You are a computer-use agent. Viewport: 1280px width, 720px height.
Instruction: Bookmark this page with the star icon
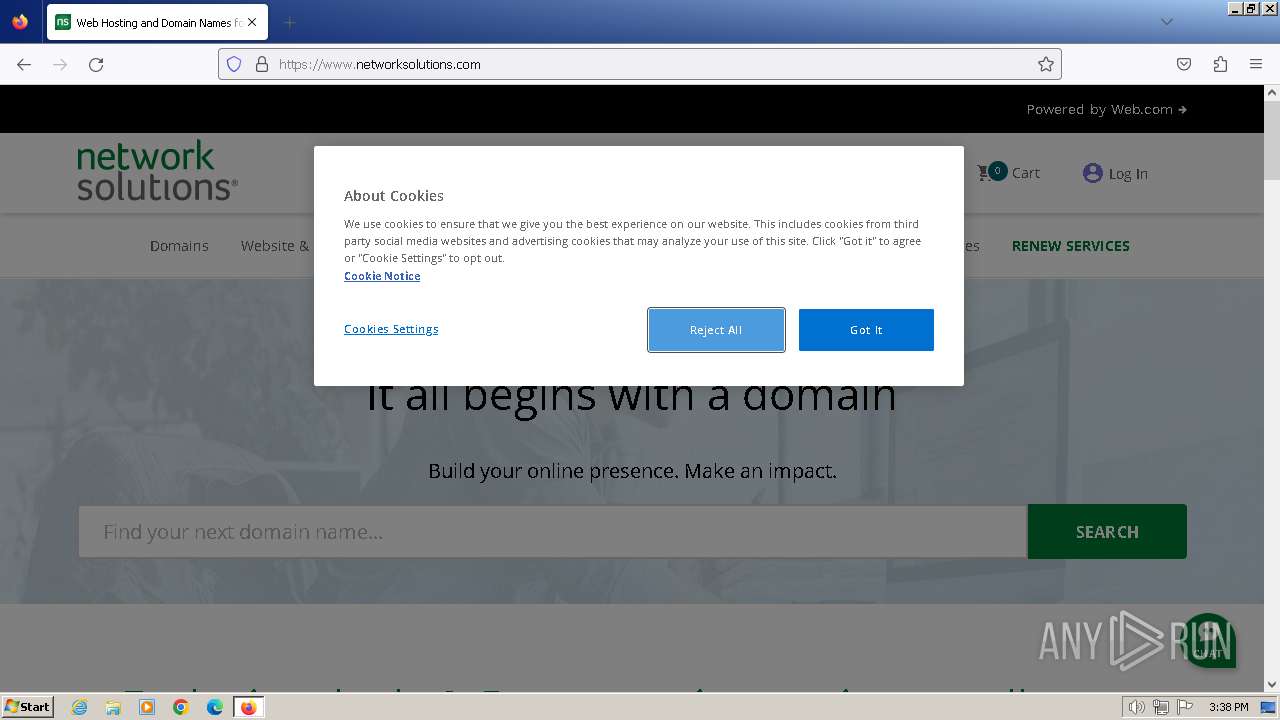(1046, 64)
